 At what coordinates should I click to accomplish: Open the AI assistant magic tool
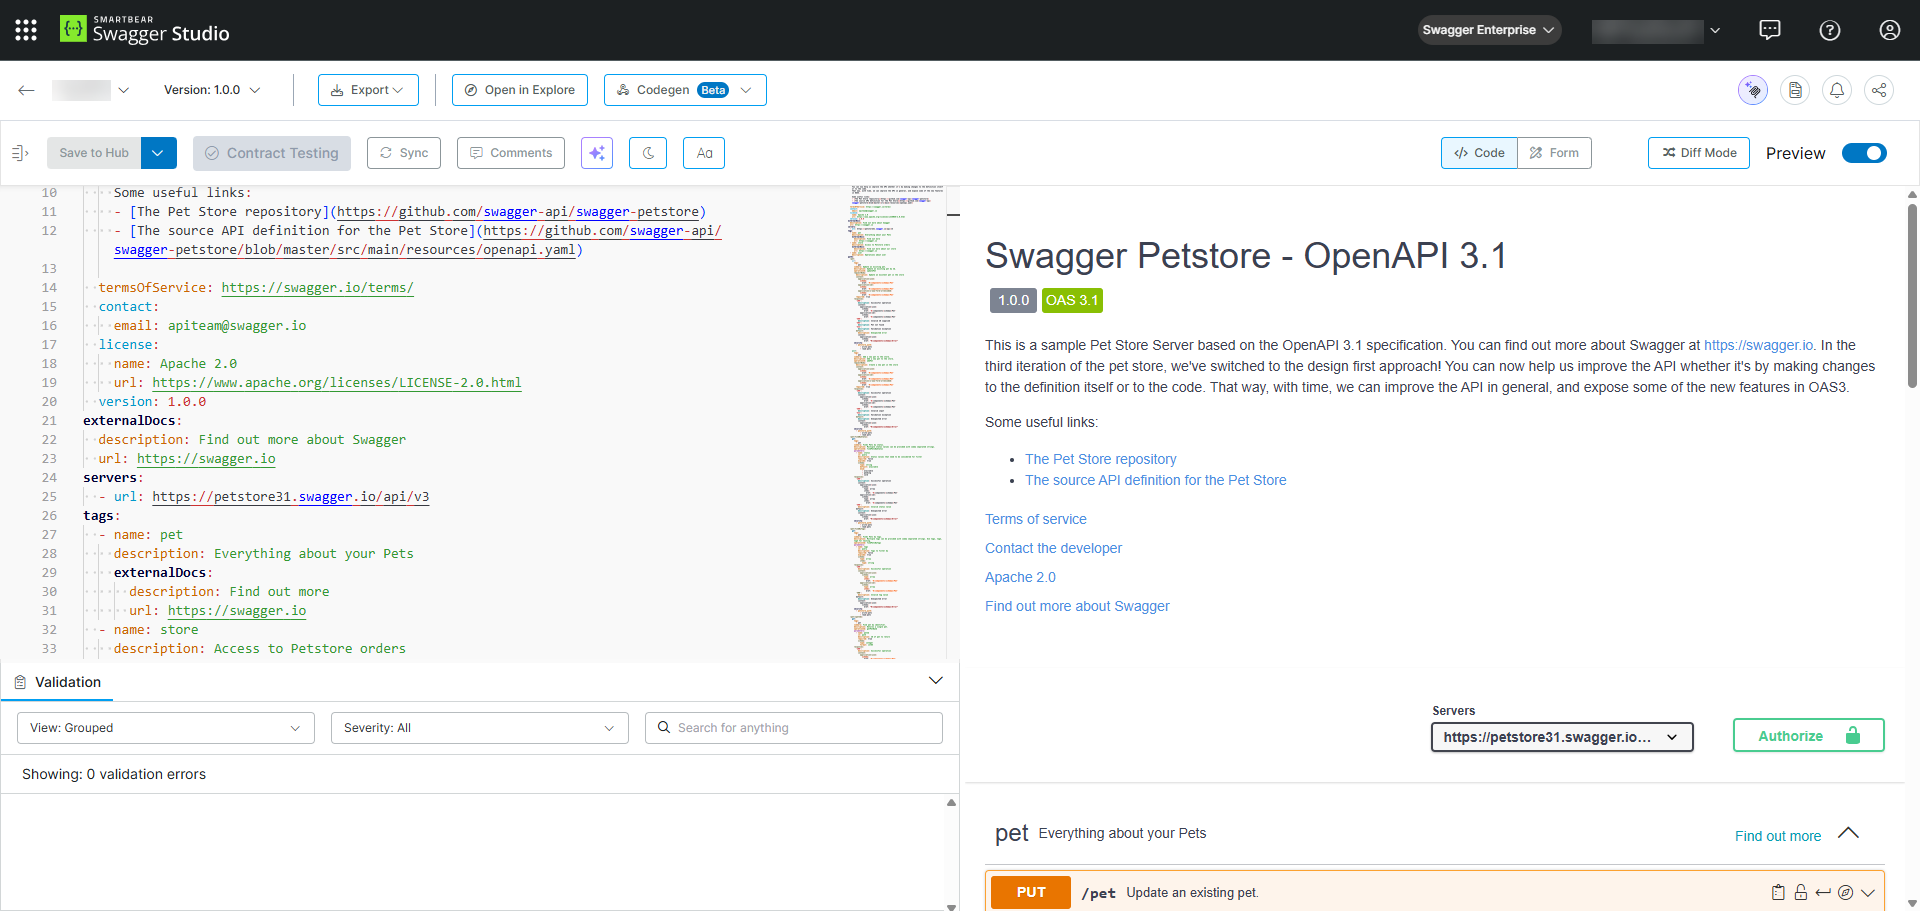click(x=597, y=152)
